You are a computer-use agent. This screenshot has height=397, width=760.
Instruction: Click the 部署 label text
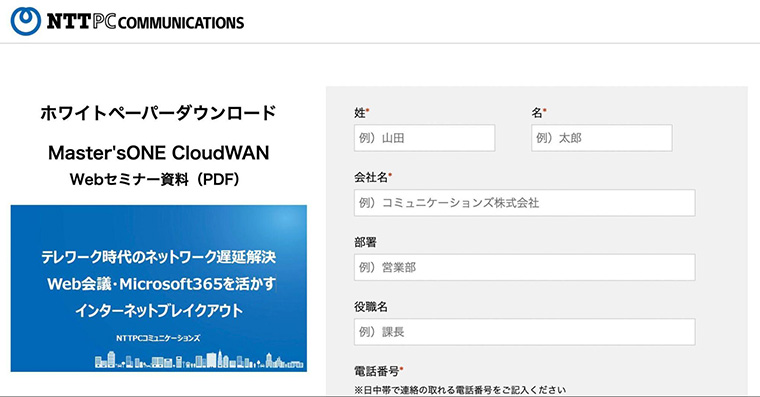coord(365,242)
